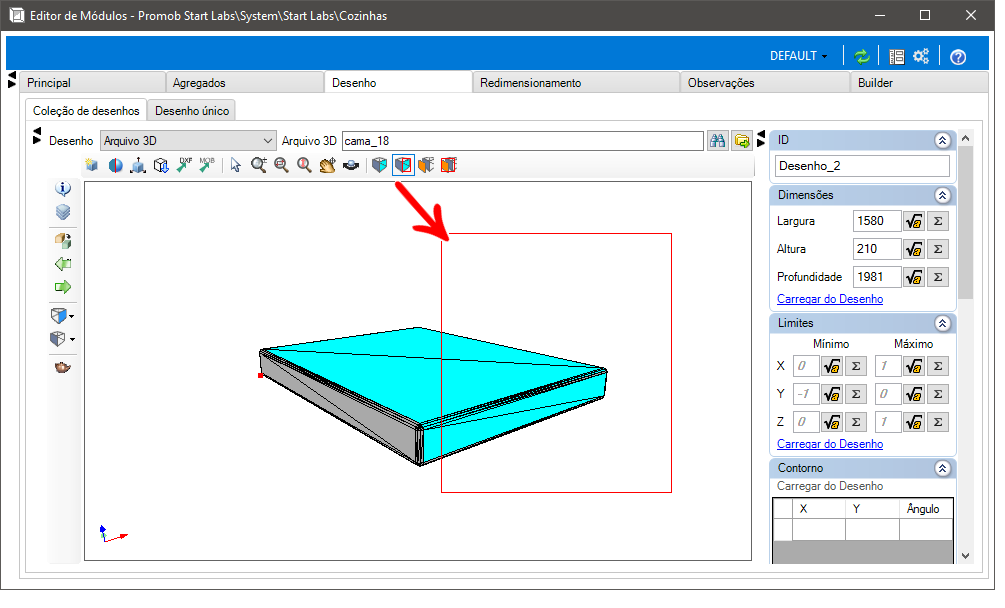
Task: Click the formula button for Largura
Action: click(x=914, y=221)
